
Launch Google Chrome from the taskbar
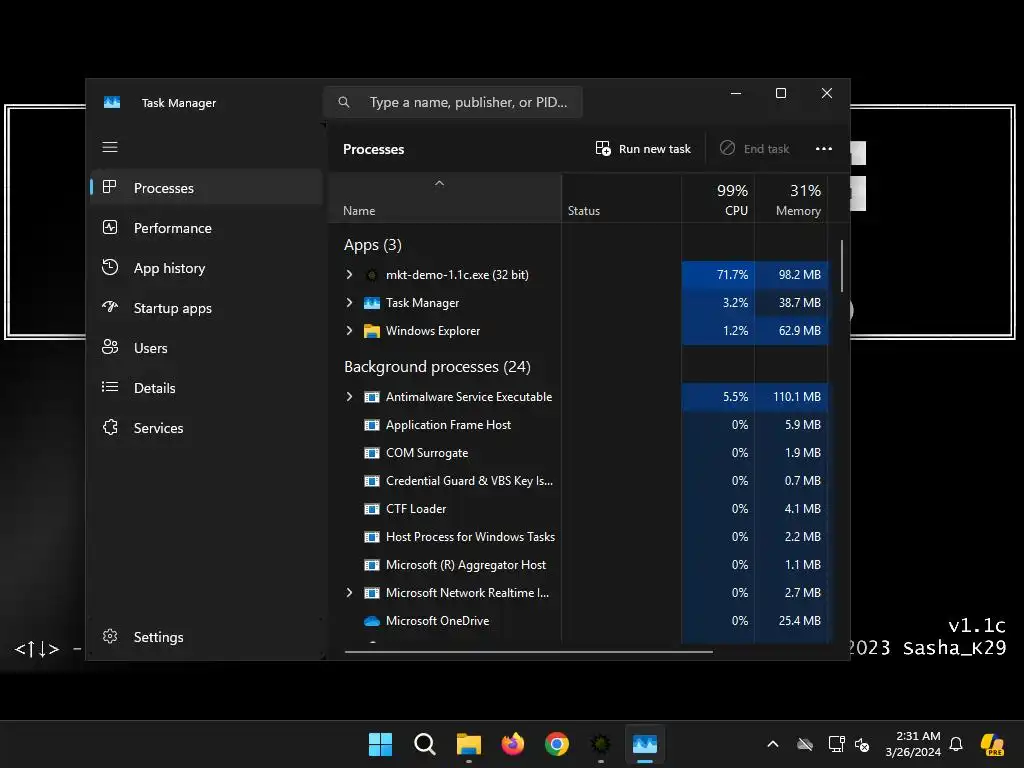point(556,744)
